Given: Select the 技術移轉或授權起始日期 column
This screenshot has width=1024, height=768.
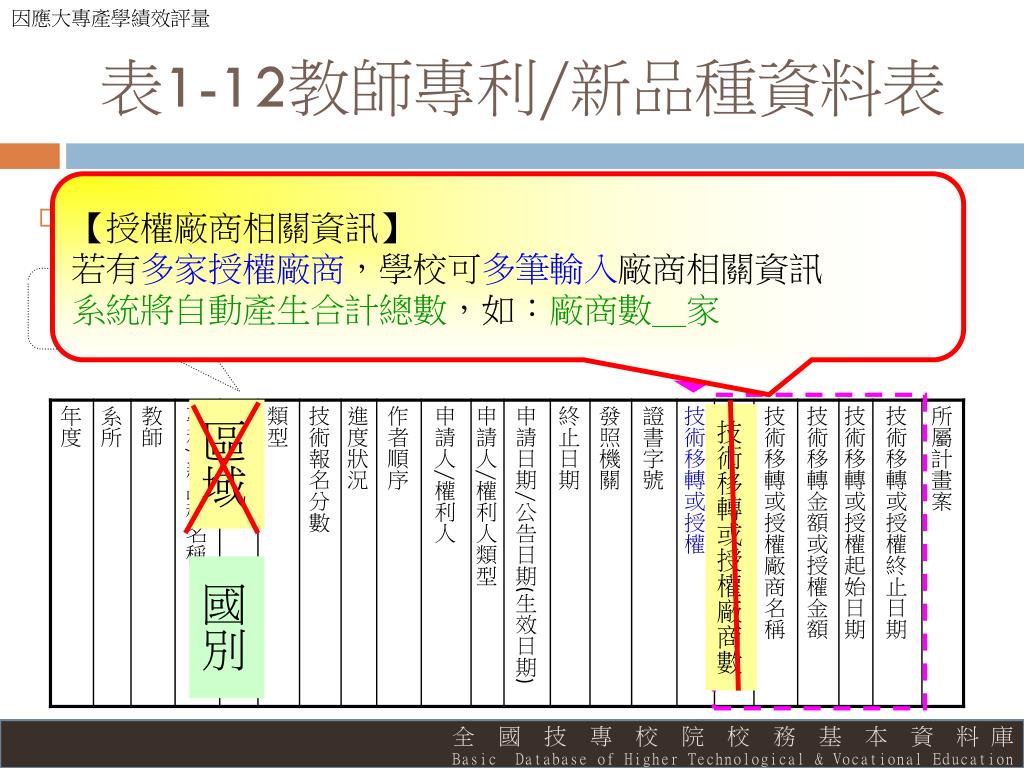Looking at the screenshot, I should 855,522.
